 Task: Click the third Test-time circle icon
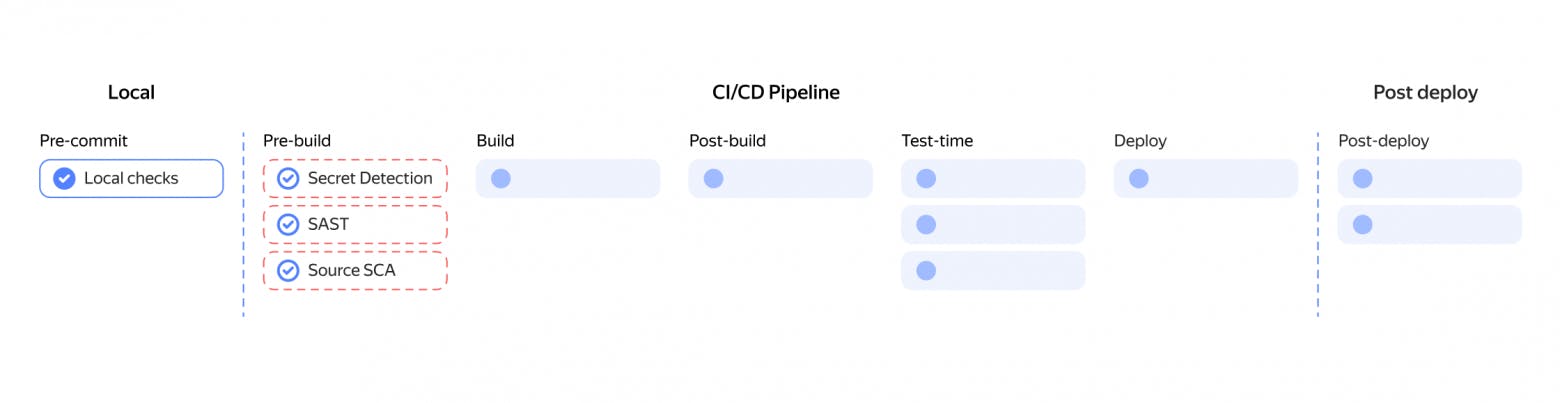(926, 271)
